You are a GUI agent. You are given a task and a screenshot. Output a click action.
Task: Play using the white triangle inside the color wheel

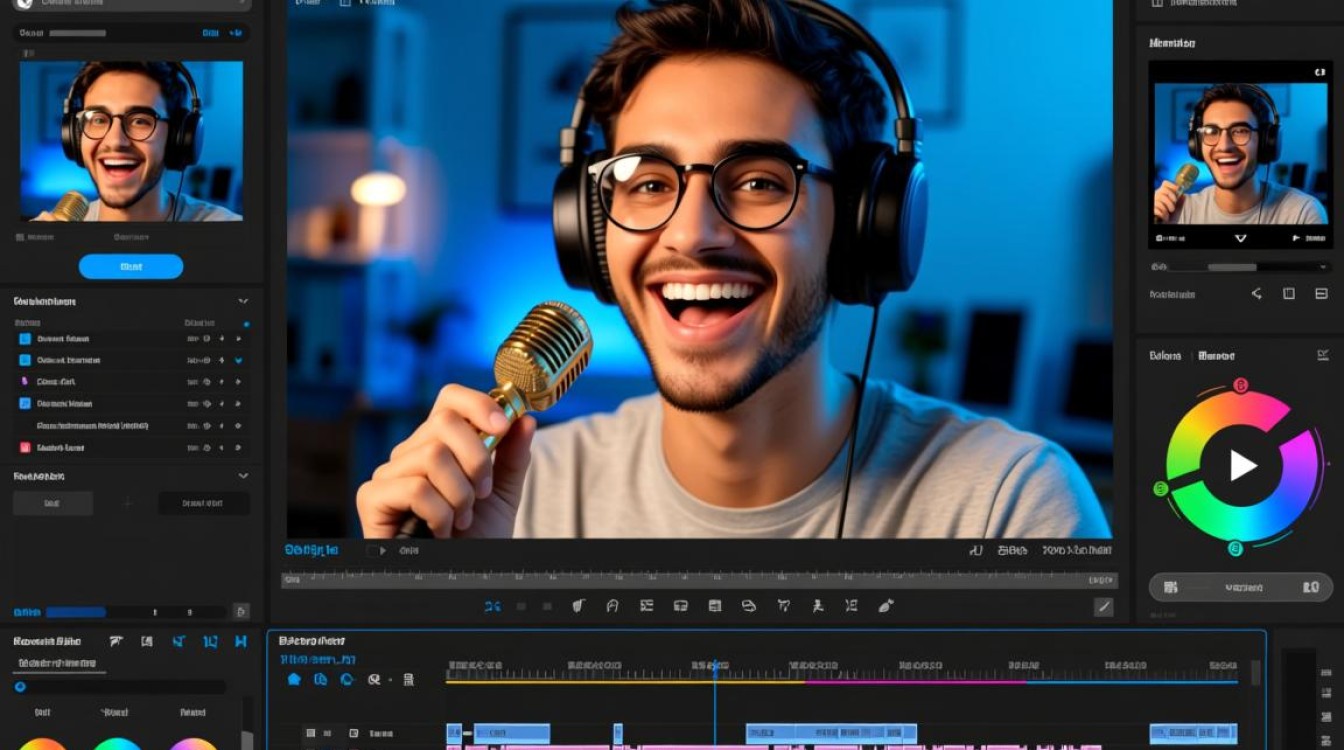point(1242,465)
